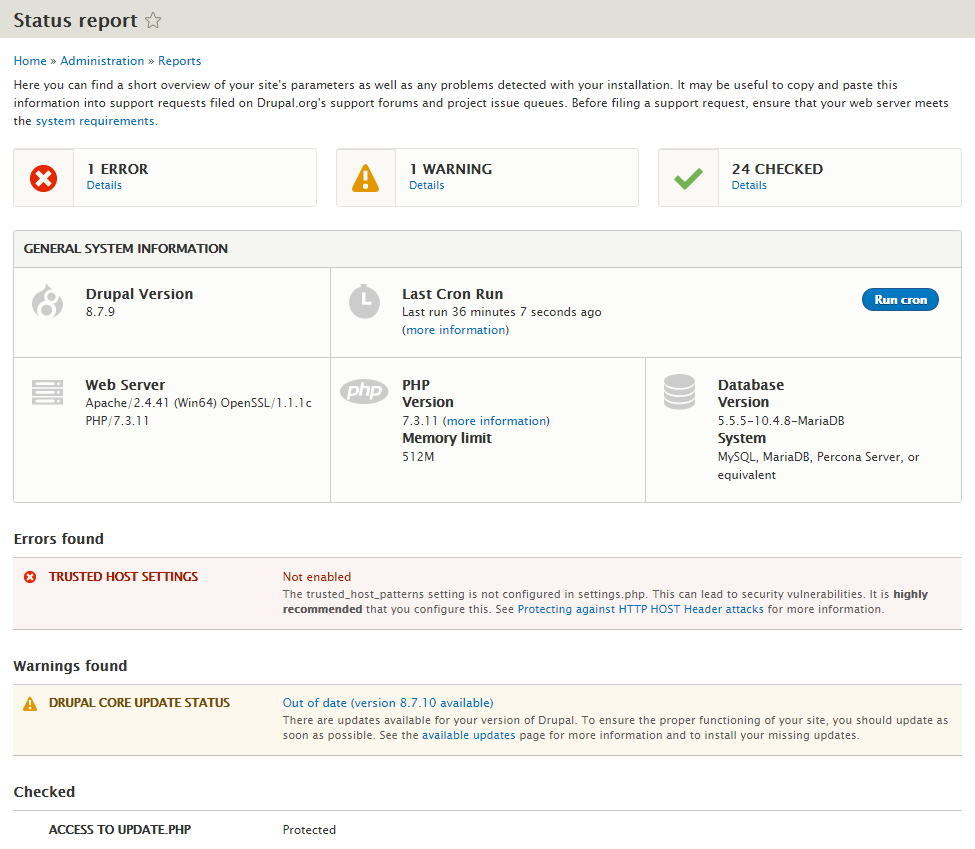Click the green checkmark in 24 CHECKED card
Screen dimensions: 975x849
(688, 179)
